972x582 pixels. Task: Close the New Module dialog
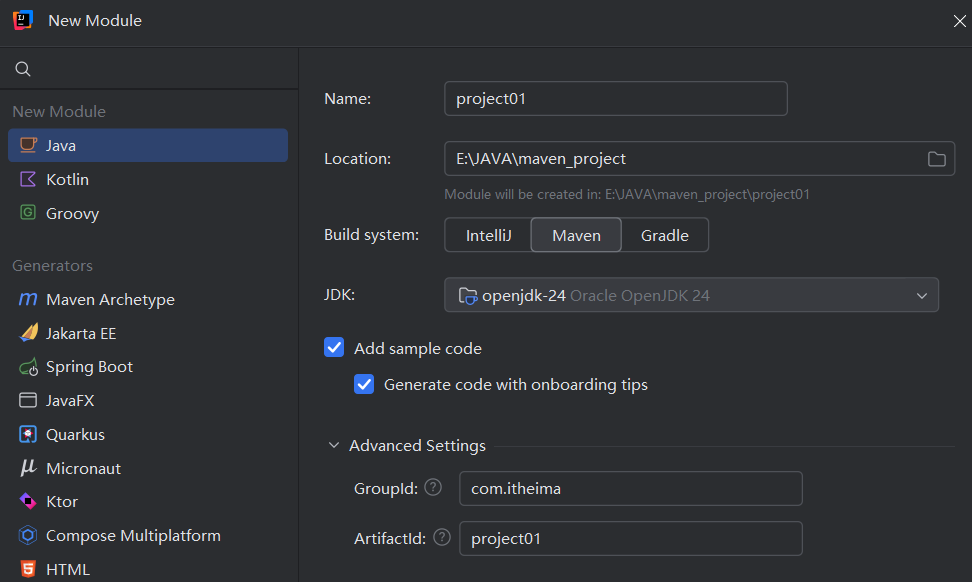pyautogui.click(x=959, y=21)
